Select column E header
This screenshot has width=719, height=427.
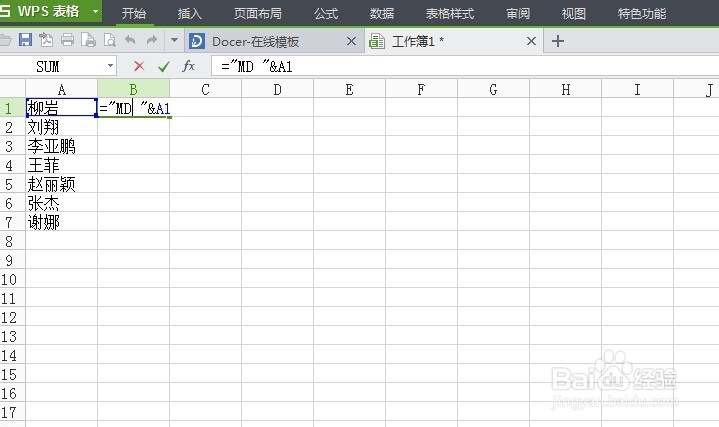(349, 89)
